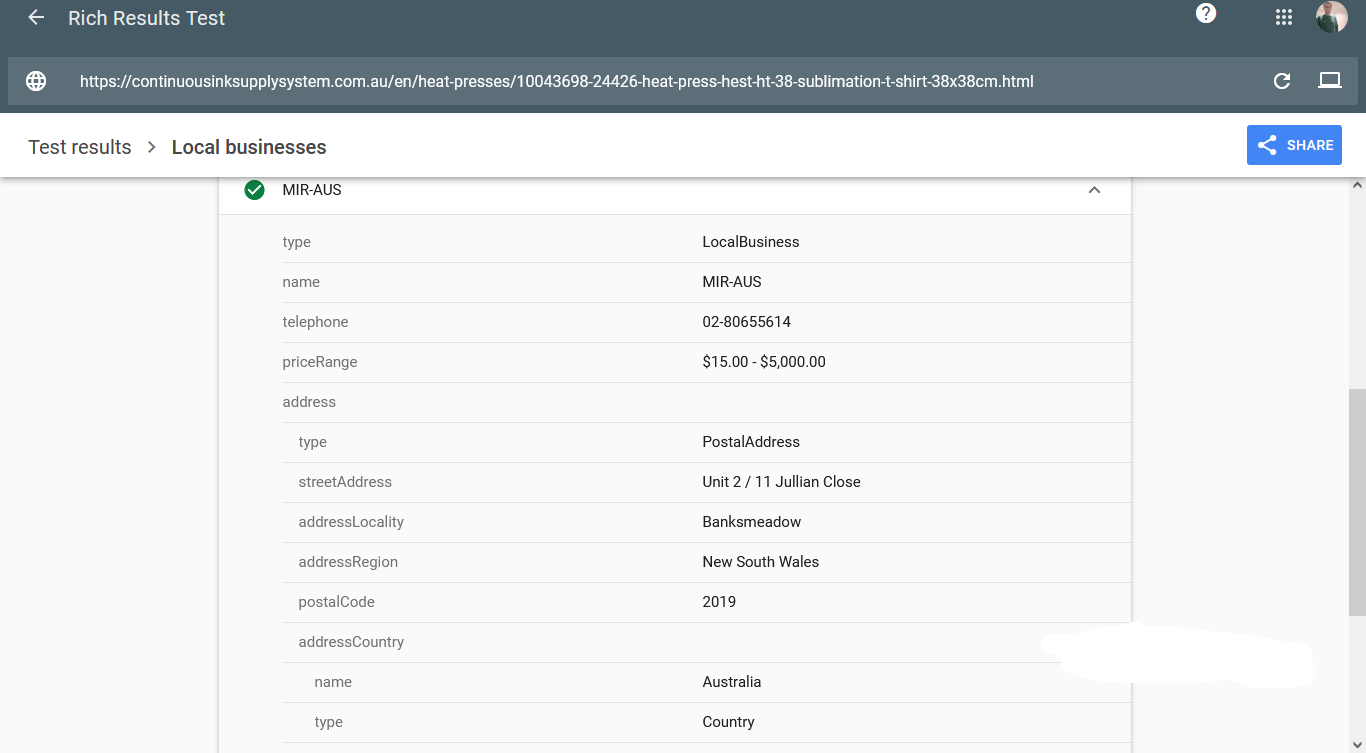The height and width of the screenshot is (753, 1366).
Task: Click the priceRange property label
Action: point(320,362)
